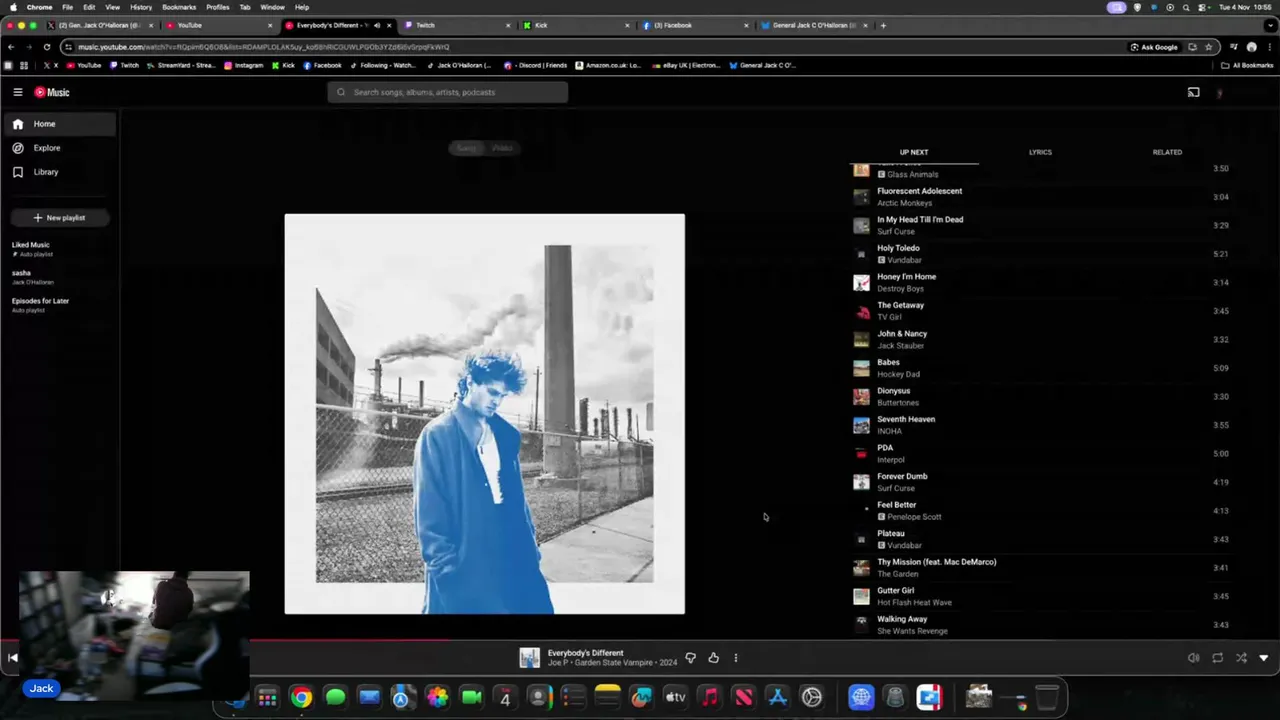
Task: Open Apple Music app in the dock
Action: pyautogui.click(x=709, y=698)
